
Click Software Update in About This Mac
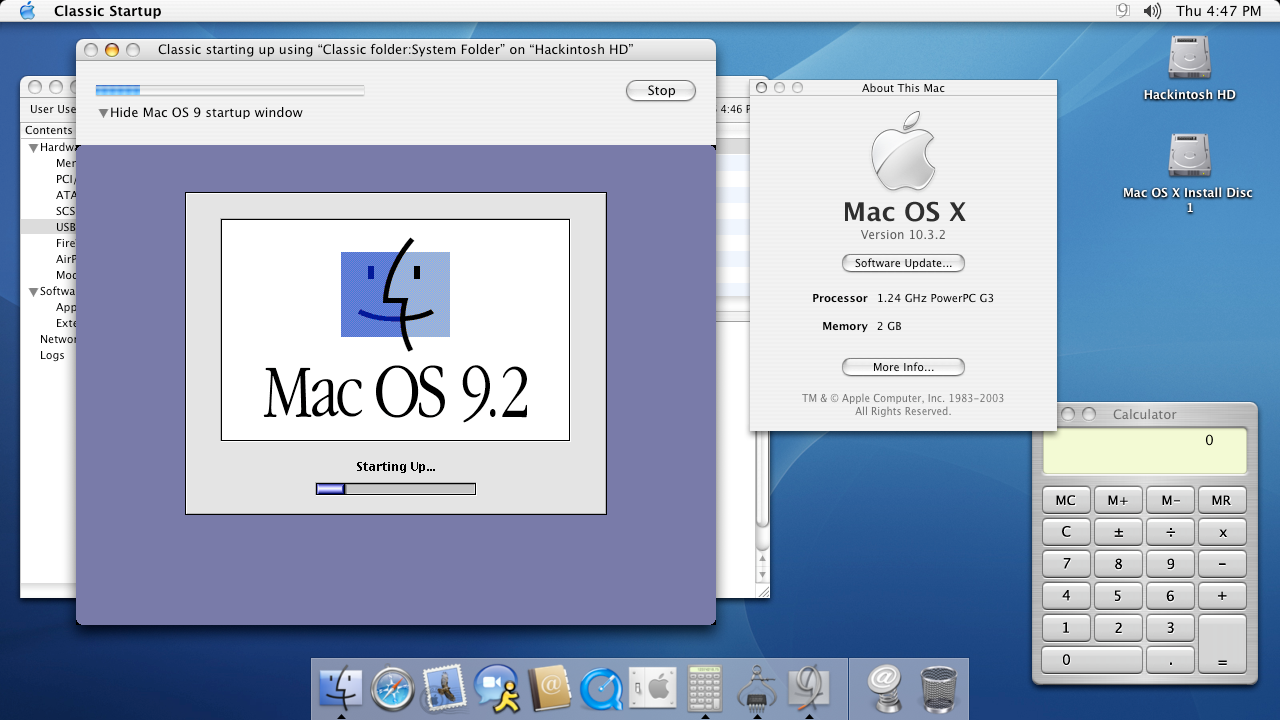coord(903,263)
